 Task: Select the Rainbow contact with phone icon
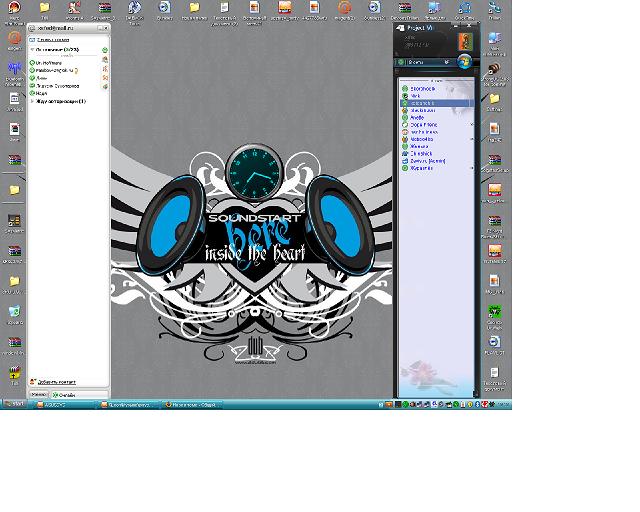pyautogui.click(x=53, y=70)
